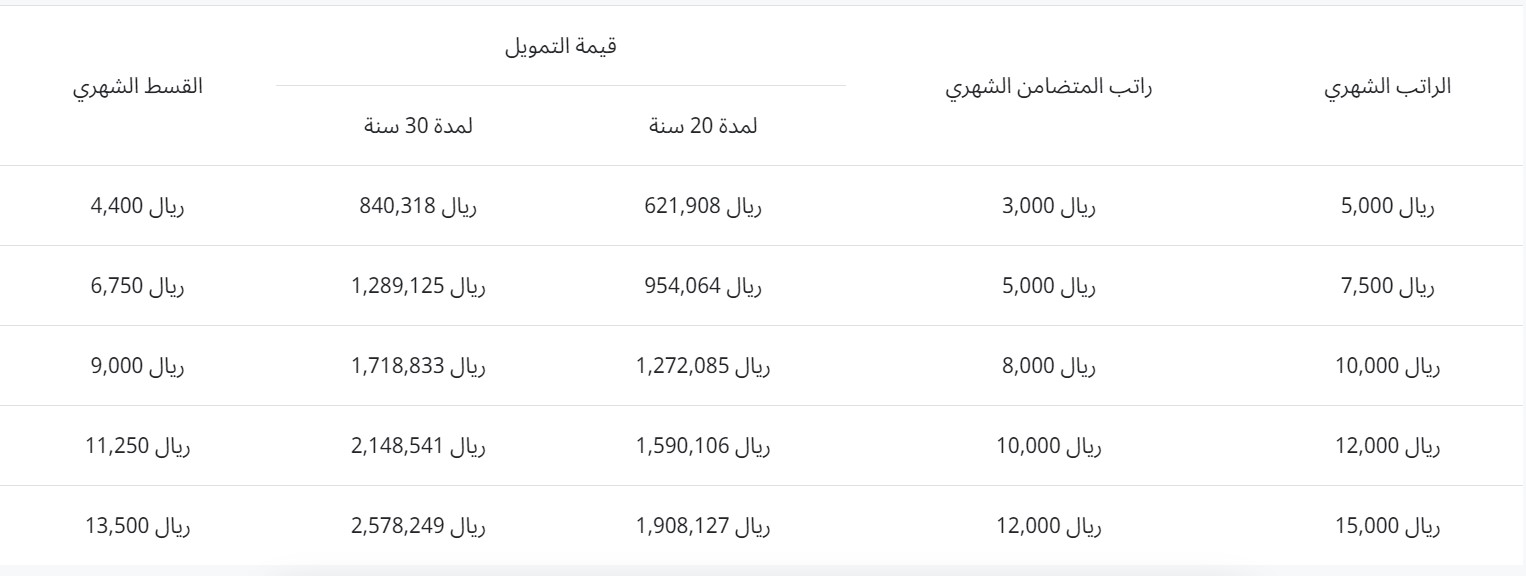Select the قيمة التمويل header
Image resolution: width=1526 pixels, height=576 pixels.
[561, 45]
